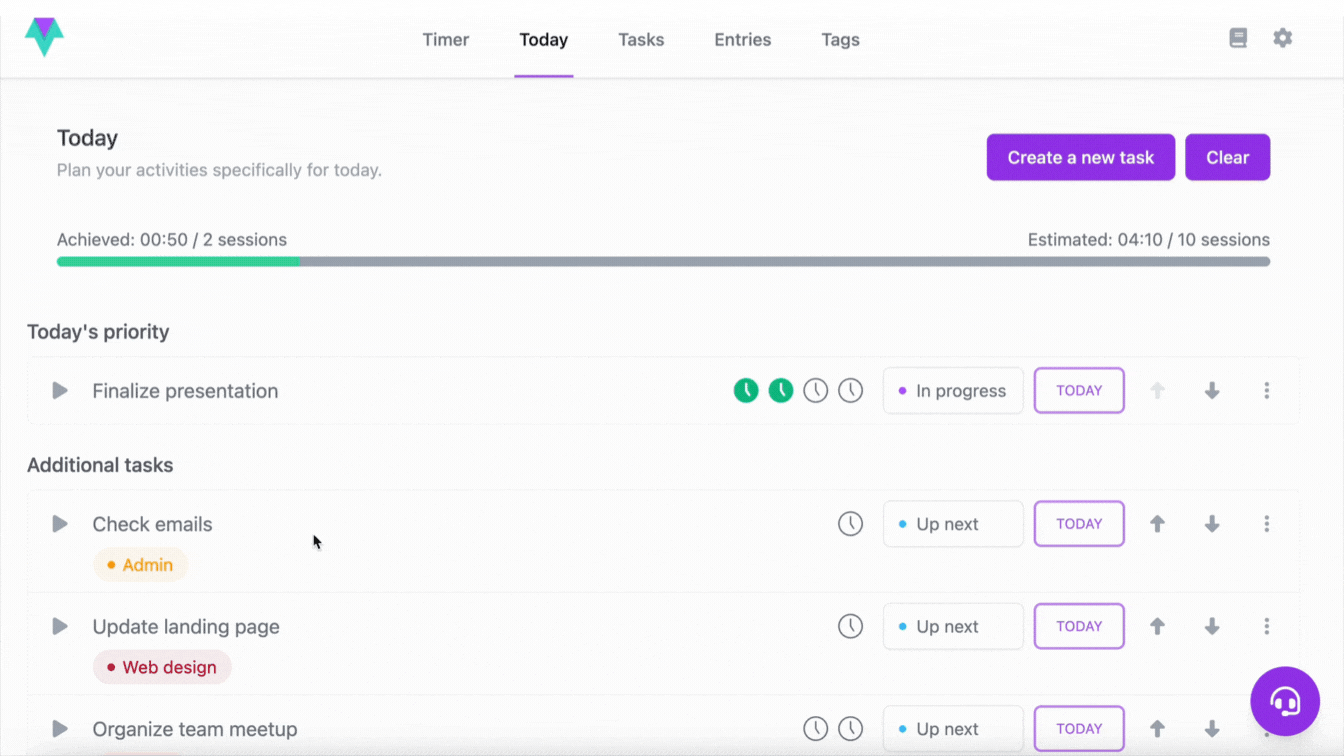Screen dimensions: 1344x756
Task: Switch to the Timer tab
Action: (445, 40)
